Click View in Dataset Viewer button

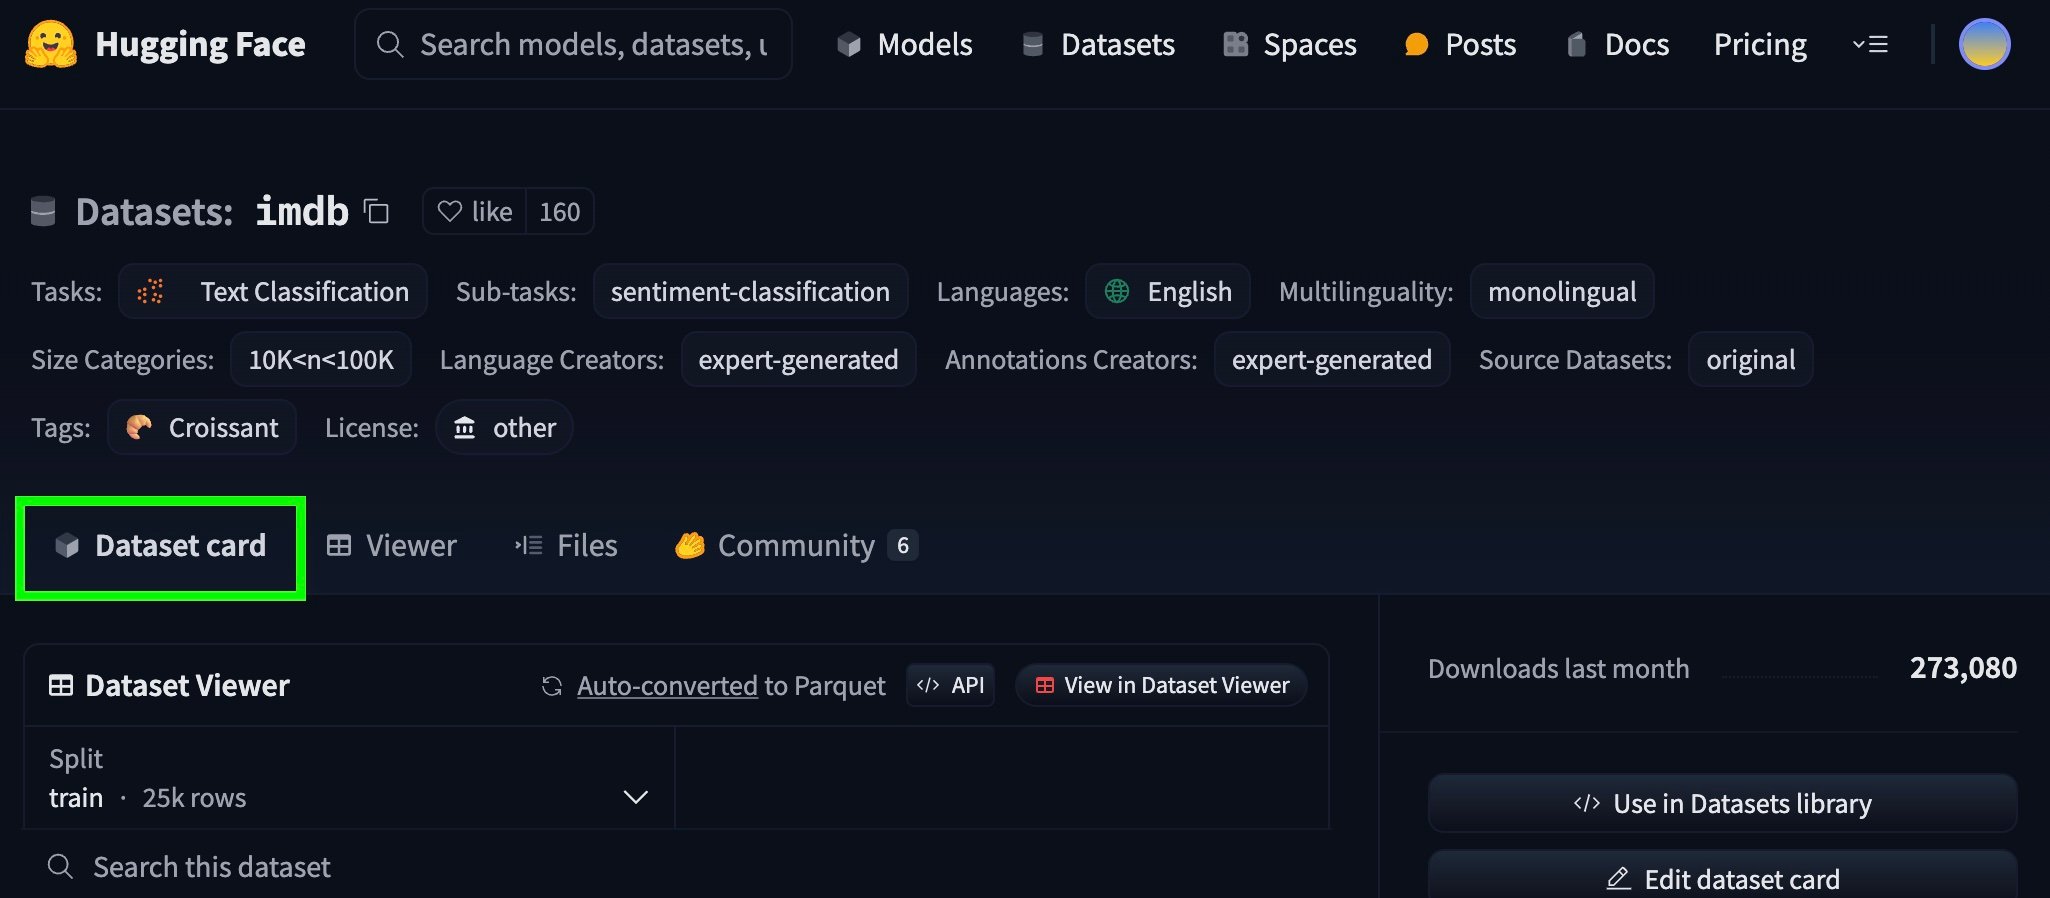point(1161,685)
